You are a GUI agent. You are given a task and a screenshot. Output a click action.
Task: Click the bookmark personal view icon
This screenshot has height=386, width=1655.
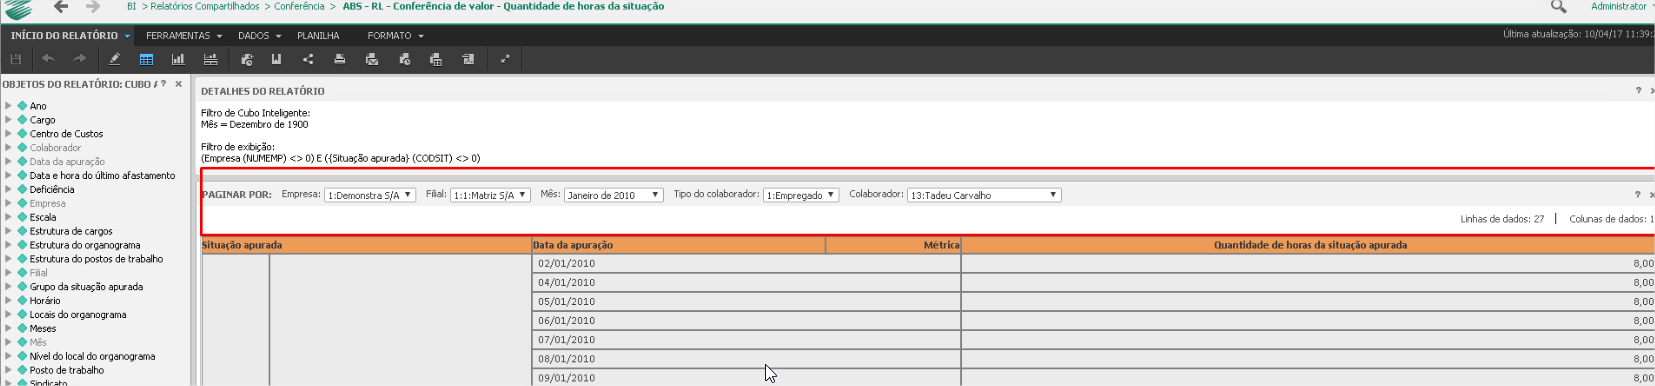276,59
